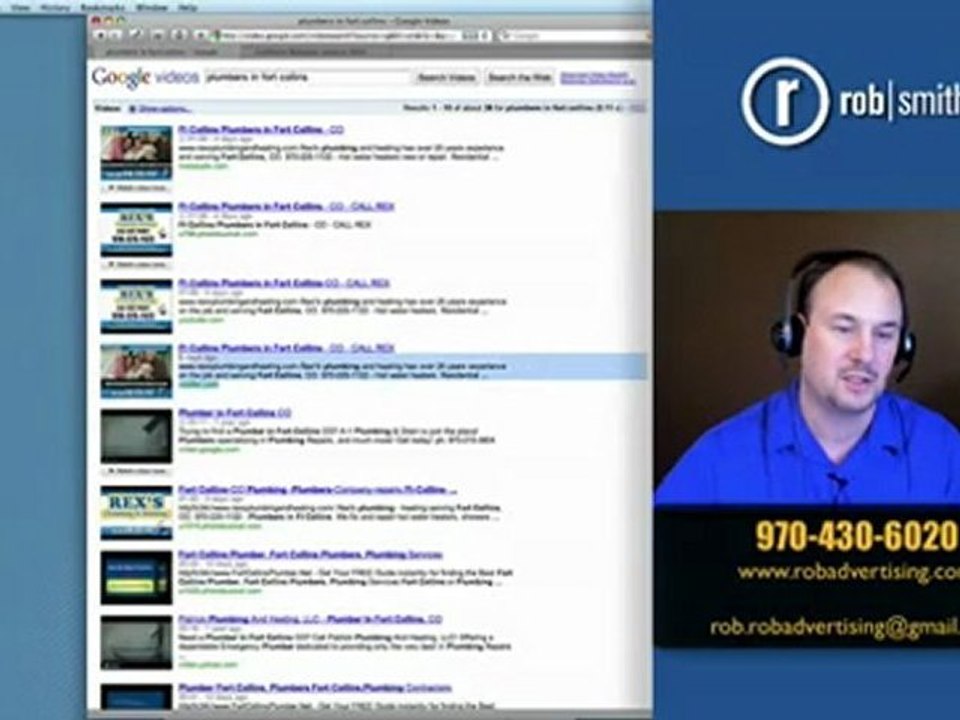The height and width of the screenshot is (720, 960).
Task: Click the browser address bar URL field
Action: (x=352, y=36)
